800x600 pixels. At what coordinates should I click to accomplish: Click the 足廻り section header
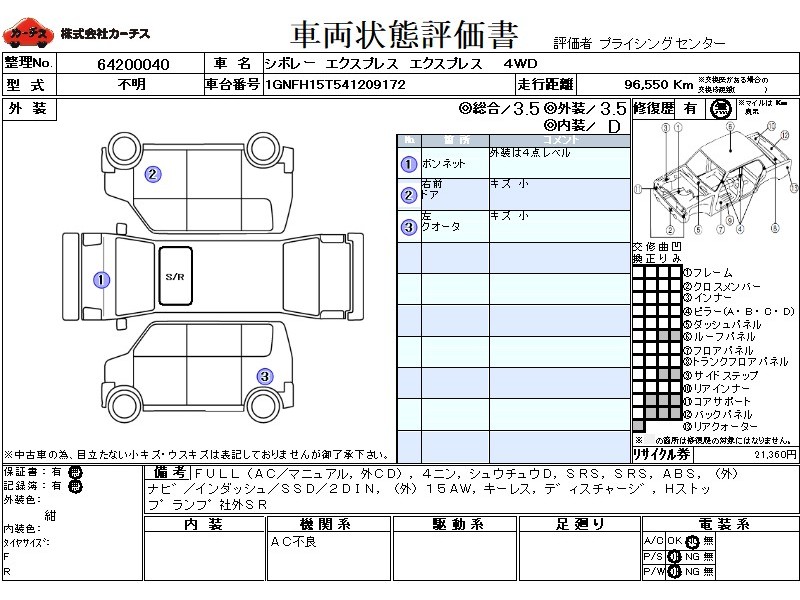580,524
